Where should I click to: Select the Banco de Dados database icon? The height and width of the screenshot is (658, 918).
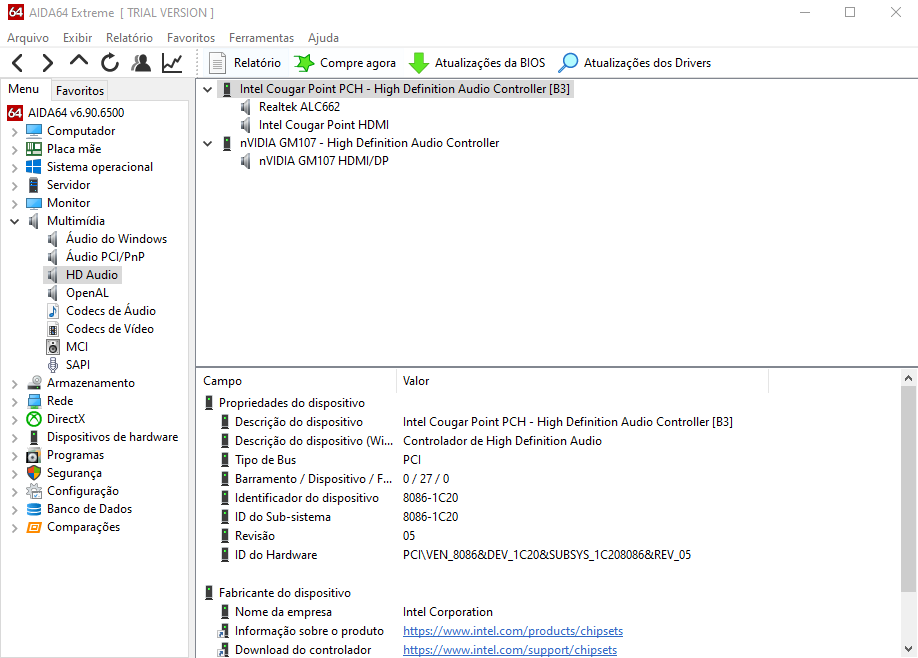(34, 509)
